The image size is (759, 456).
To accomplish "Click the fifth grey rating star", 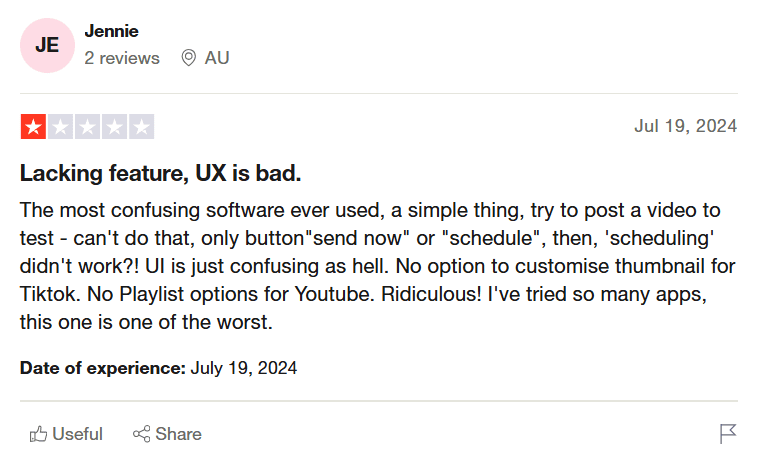I will point(141,127).
